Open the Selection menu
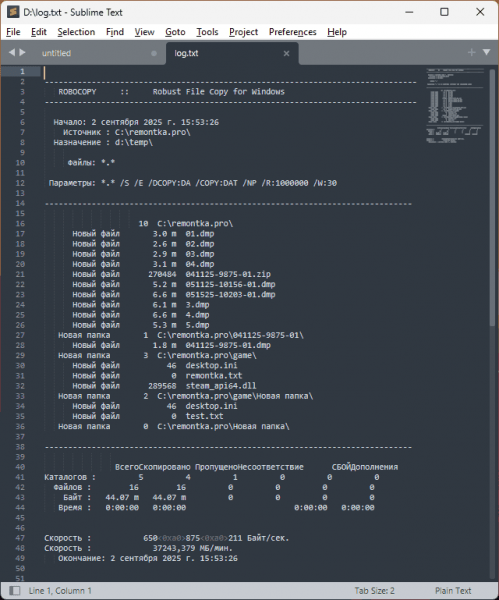 [76, 32]
